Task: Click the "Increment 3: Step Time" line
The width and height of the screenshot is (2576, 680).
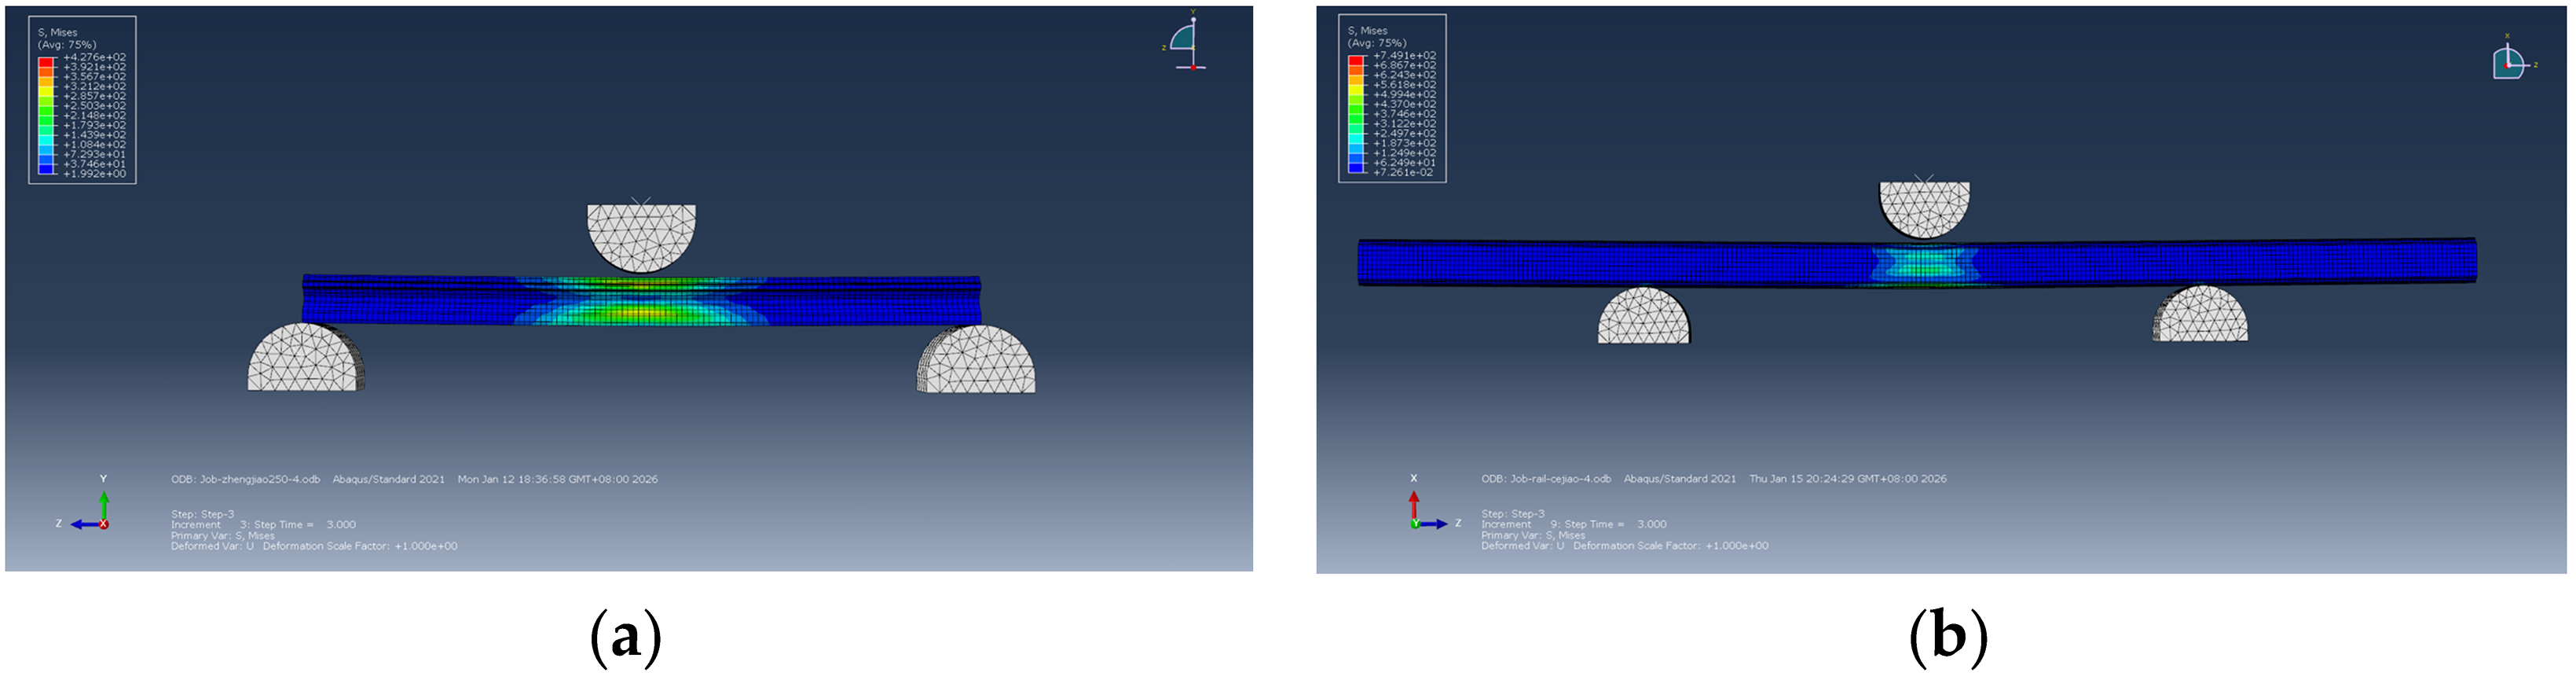Action: [x=263, y=525]
